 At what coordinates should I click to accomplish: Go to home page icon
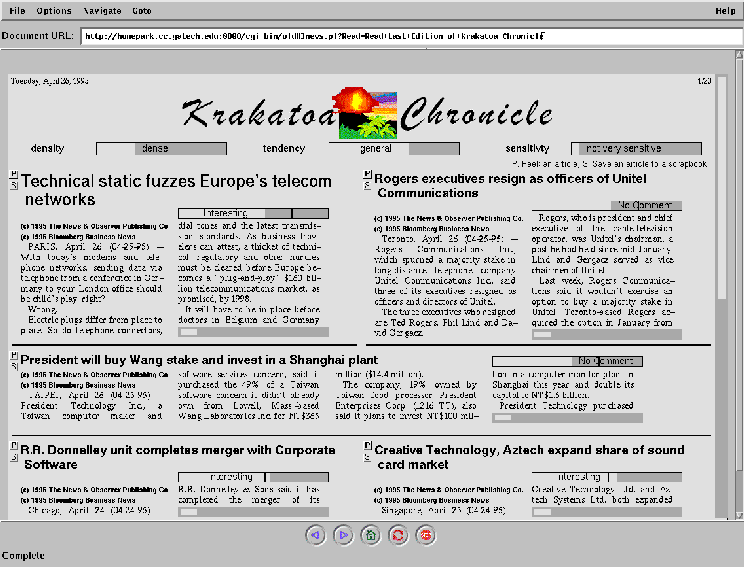[x=371, y=535]
